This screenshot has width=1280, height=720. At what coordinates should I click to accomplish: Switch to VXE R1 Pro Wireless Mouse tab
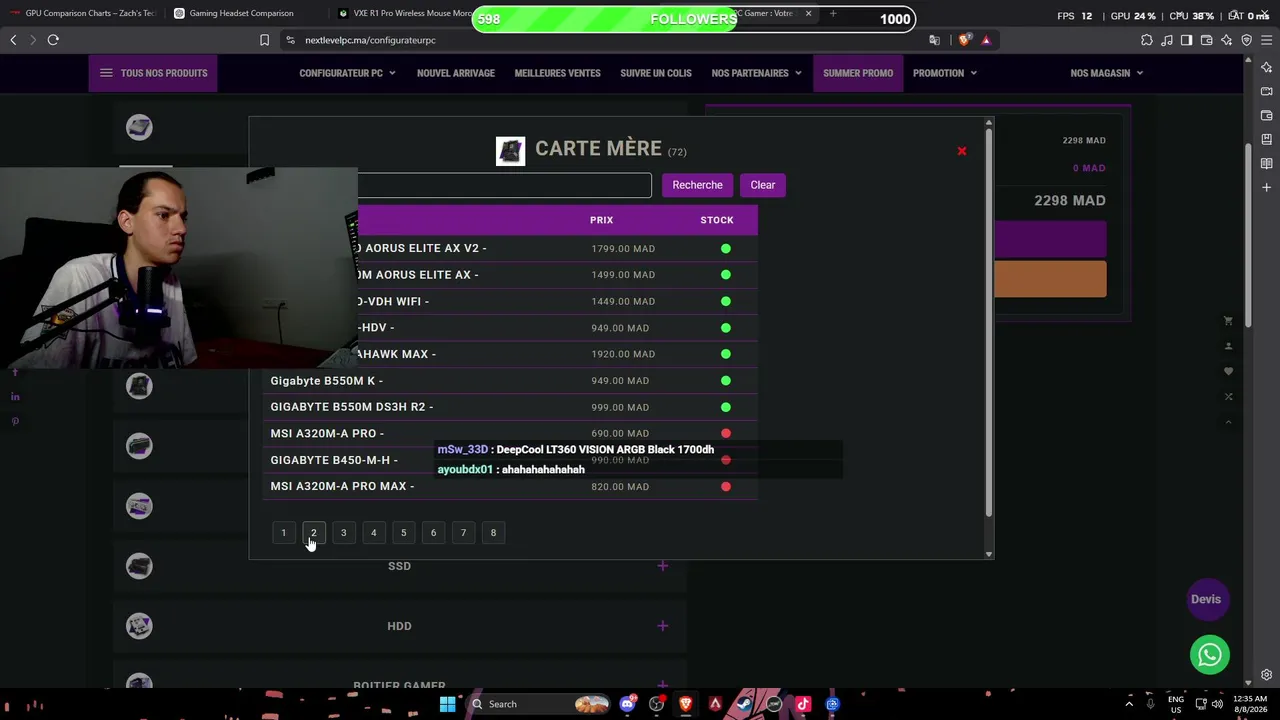coord(406,13)
